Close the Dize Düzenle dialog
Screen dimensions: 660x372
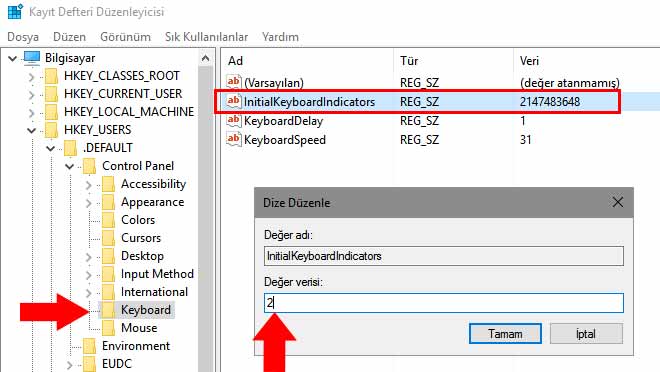(x=617, y=202)
